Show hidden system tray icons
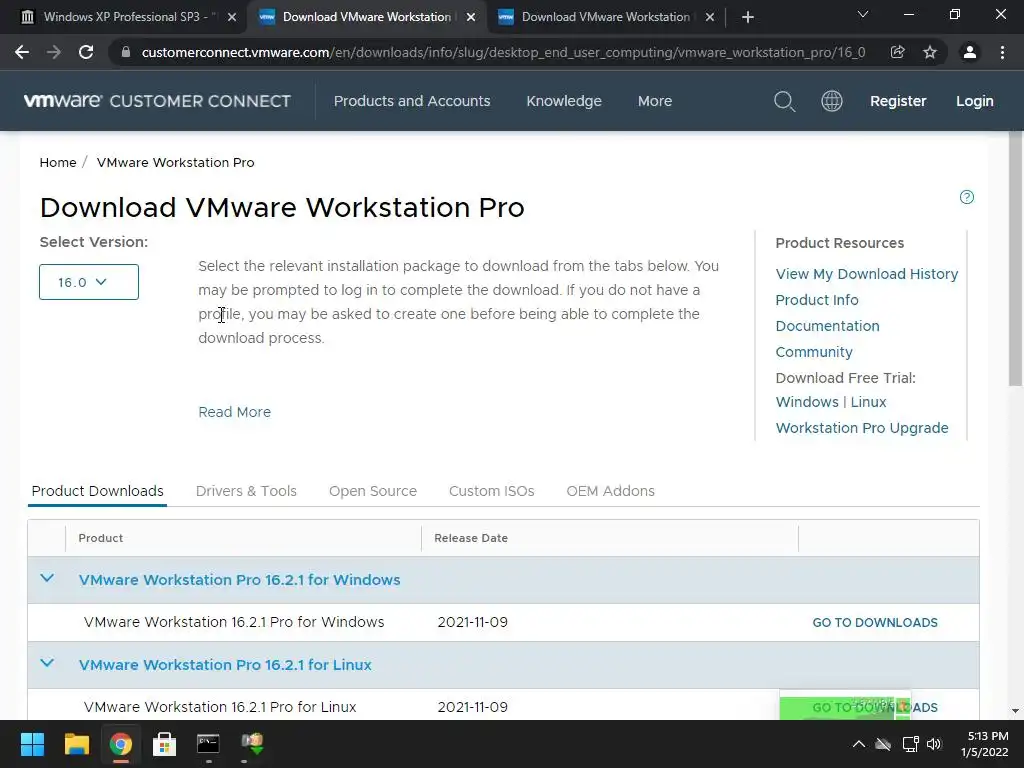The width and height of the screenshot is (1024, 768). click(859, 744)
